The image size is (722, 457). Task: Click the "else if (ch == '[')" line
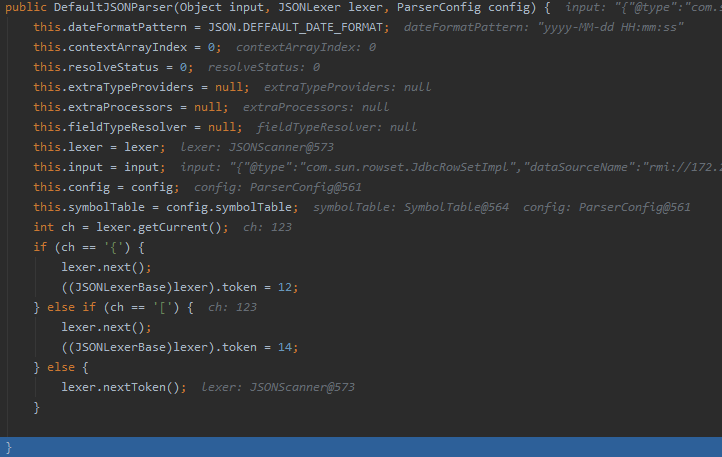click(x=113, y=307)
